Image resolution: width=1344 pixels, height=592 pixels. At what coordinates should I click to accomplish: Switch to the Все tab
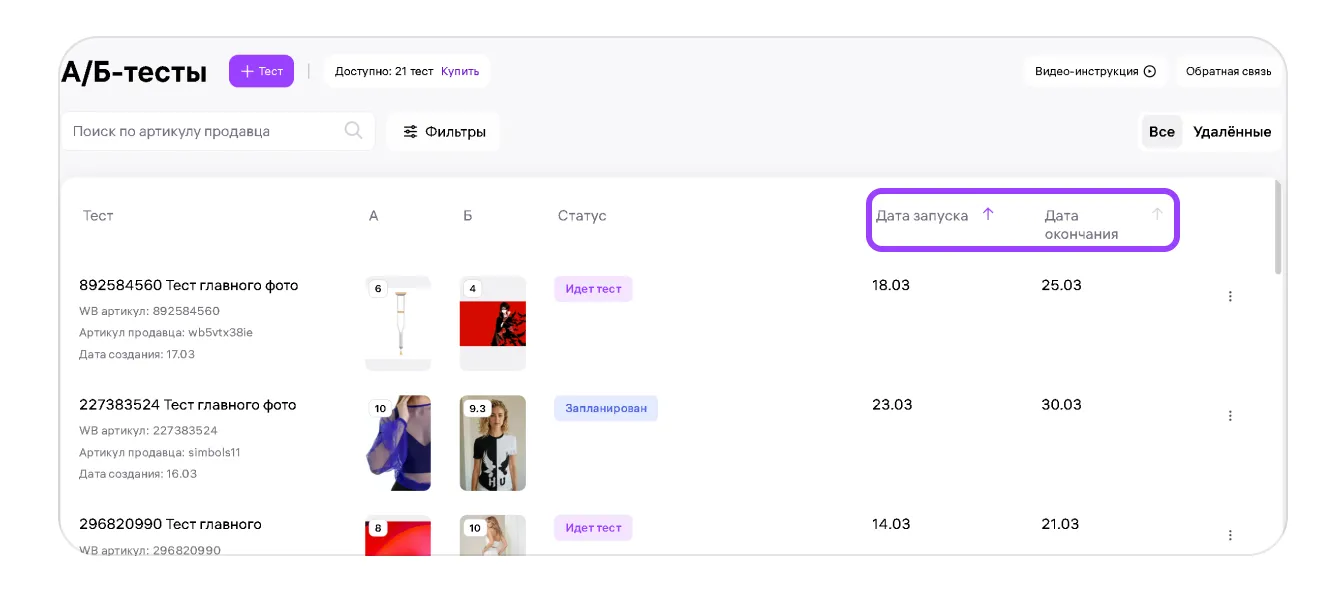[x=1161, y=132]
